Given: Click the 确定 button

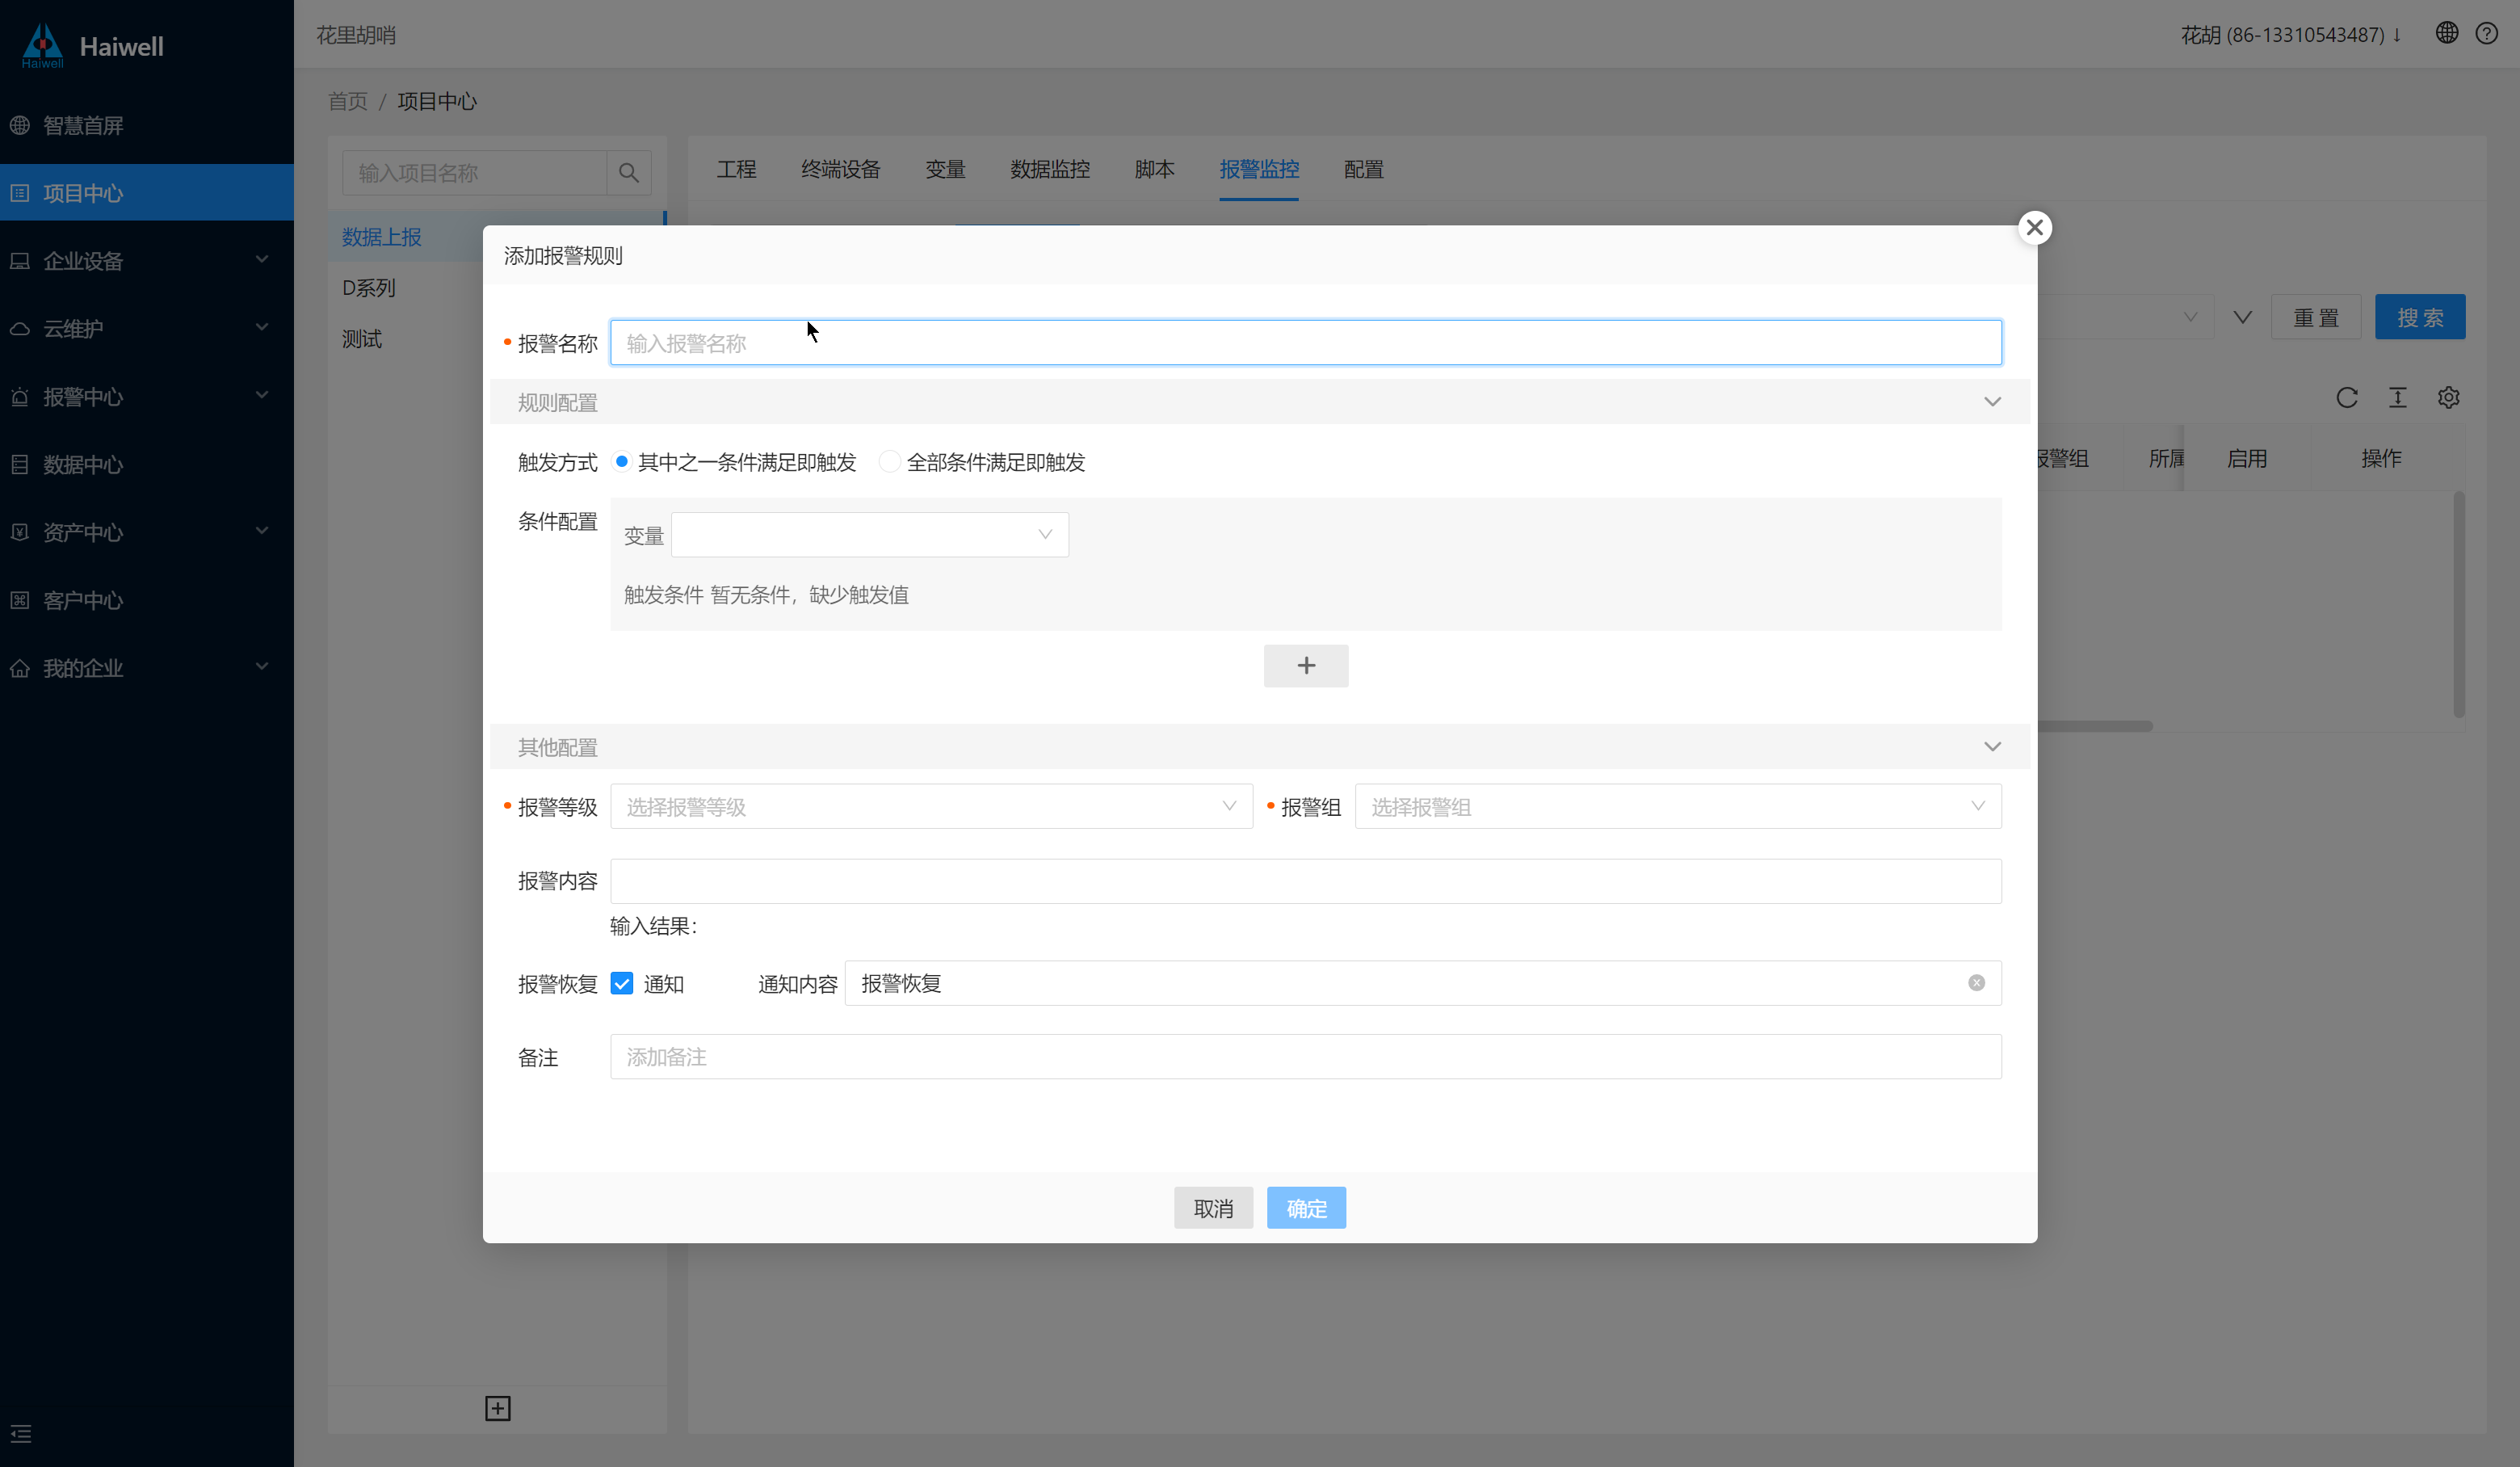Looking at the screenshot, I should point(1306,1208).
